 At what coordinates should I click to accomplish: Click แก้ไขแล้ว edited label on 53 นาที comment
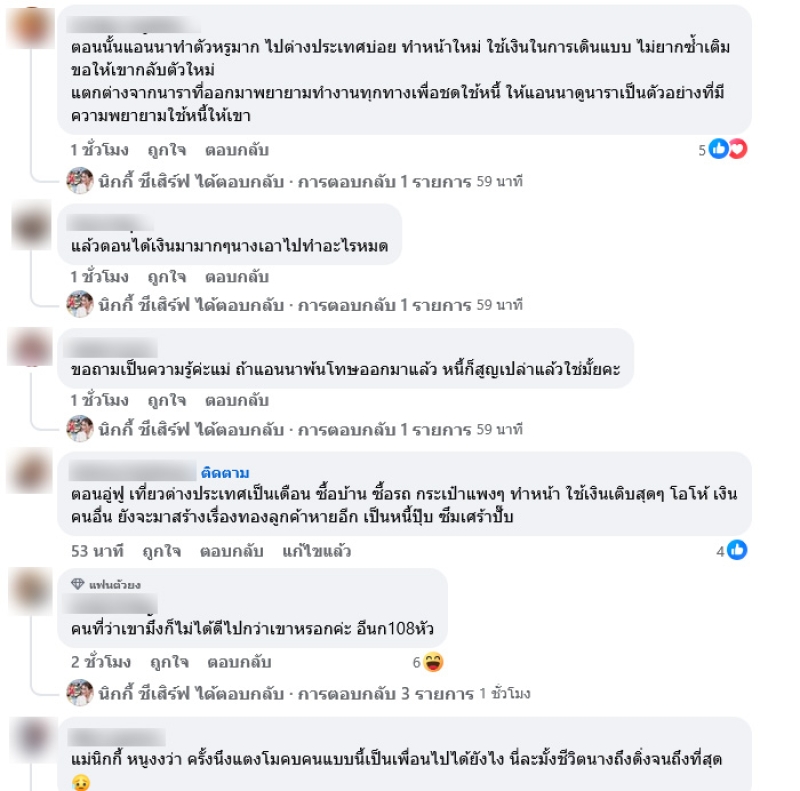click(316, 551)
